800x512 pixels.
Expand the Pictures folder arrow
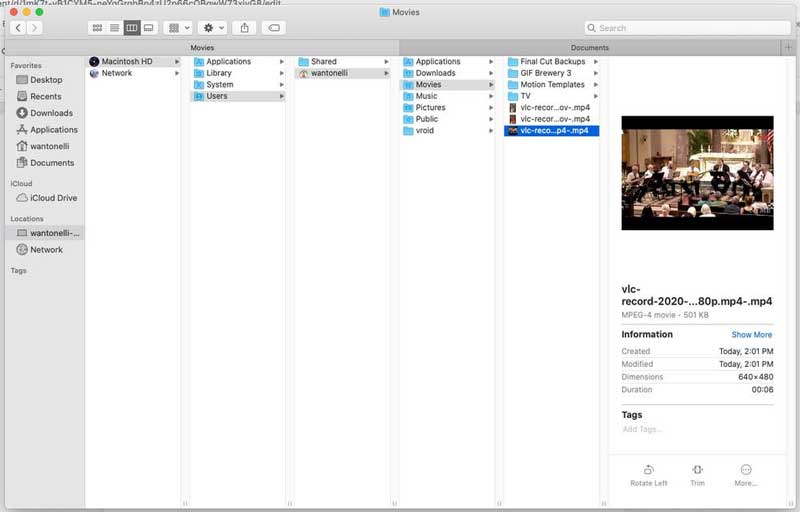click(491, 108)
